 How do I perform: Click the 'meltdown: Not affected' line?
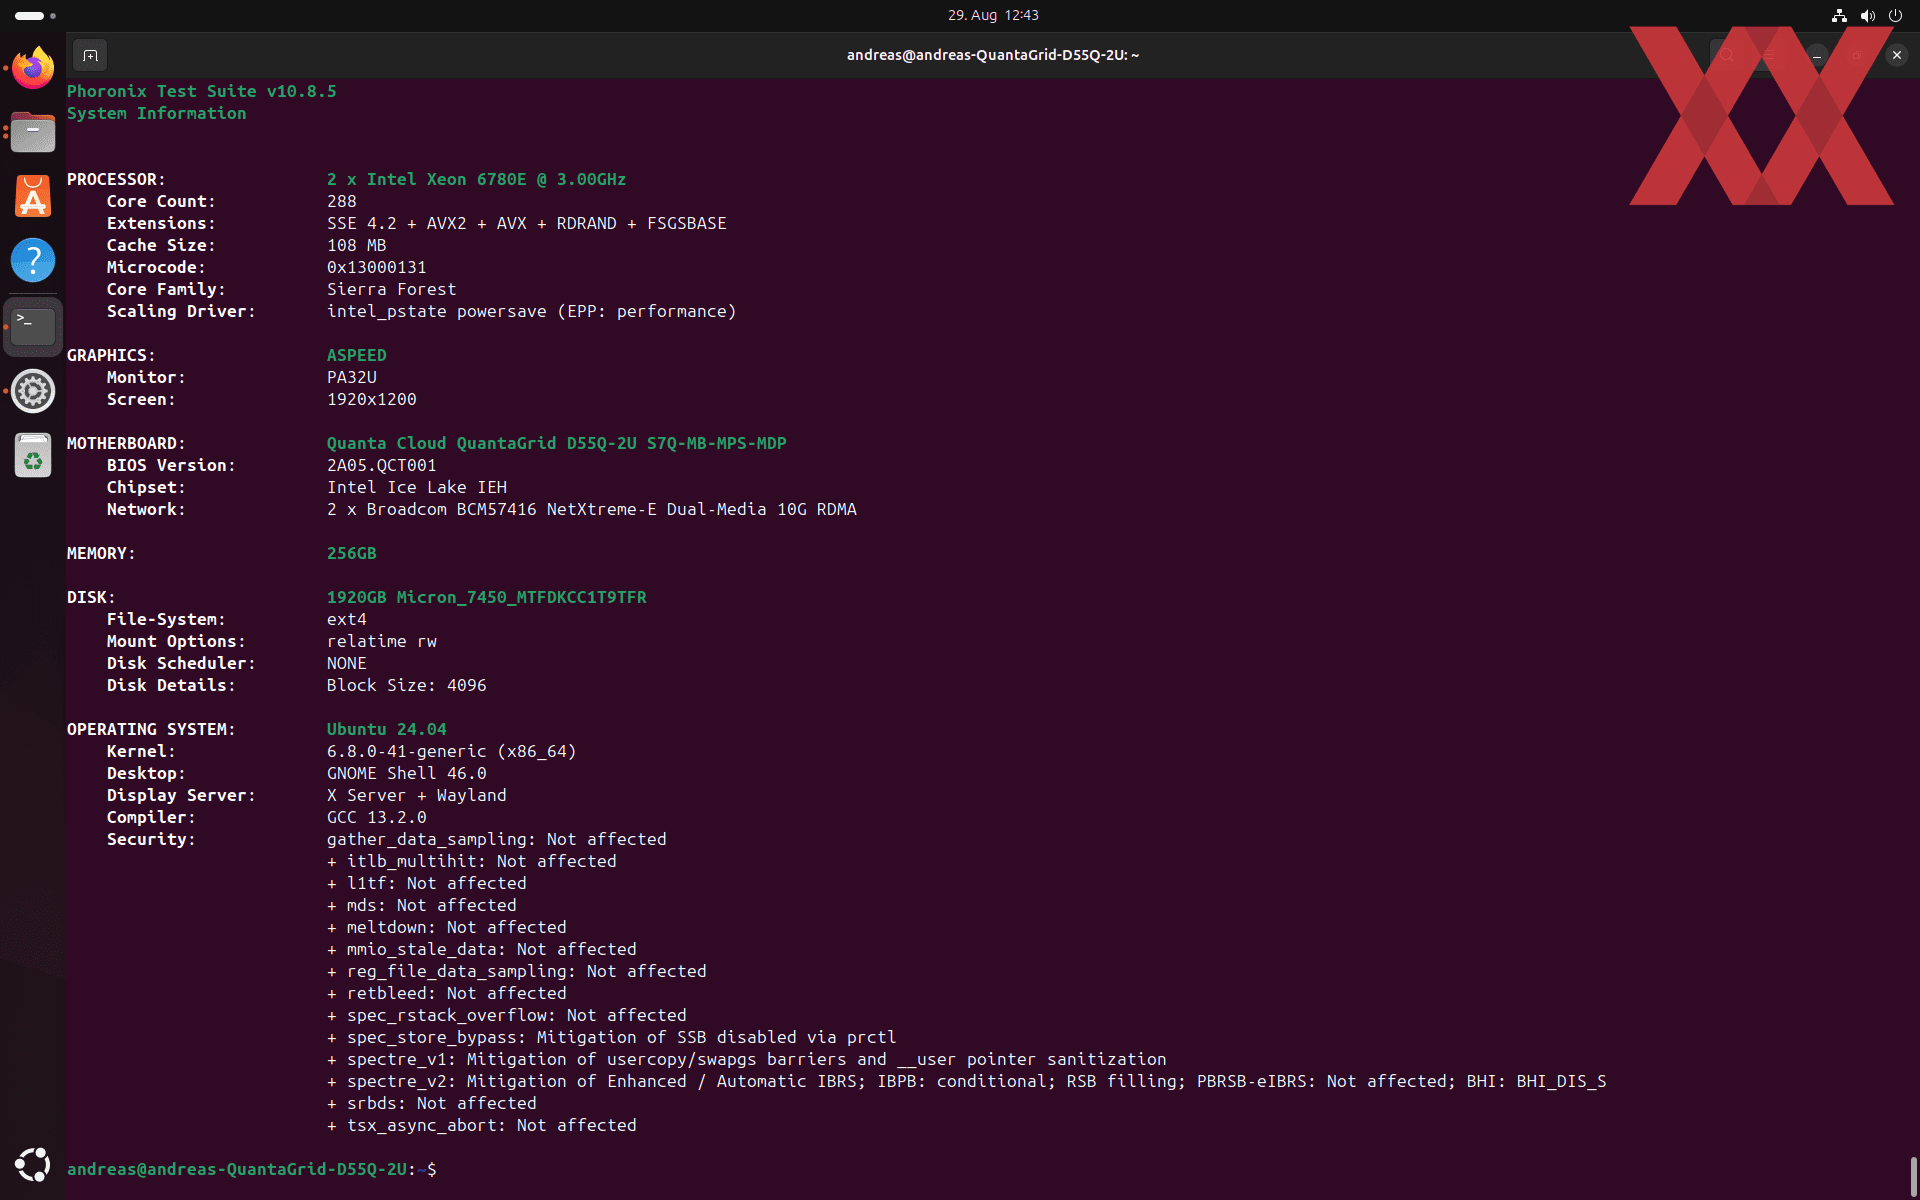(447, 927)
